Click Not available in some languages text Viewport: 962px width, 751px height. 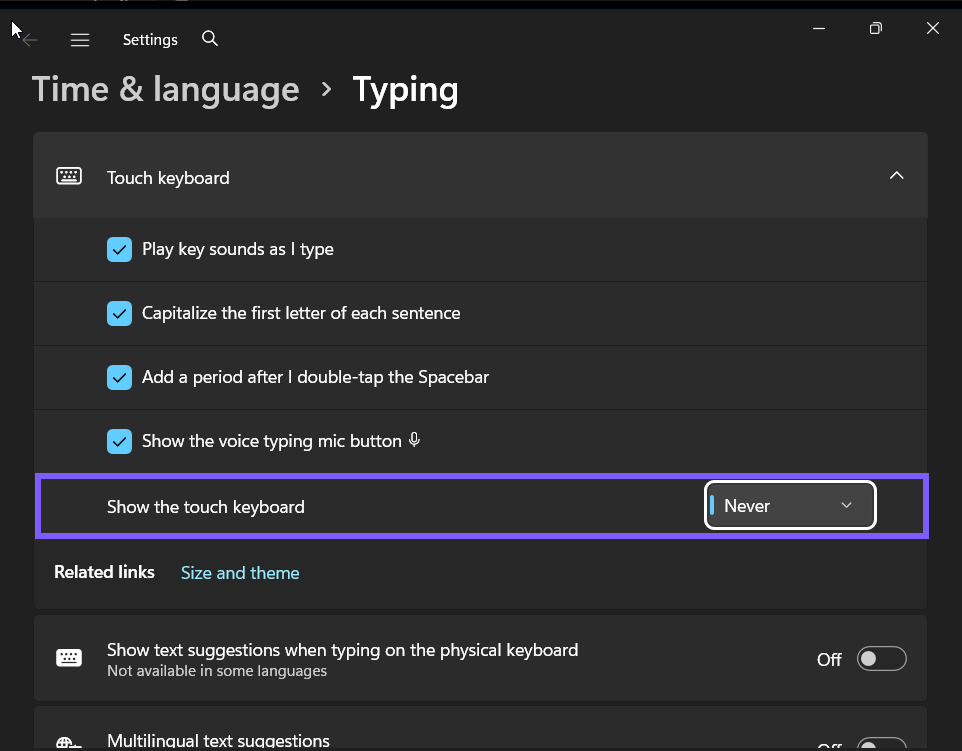pos(217,671)
